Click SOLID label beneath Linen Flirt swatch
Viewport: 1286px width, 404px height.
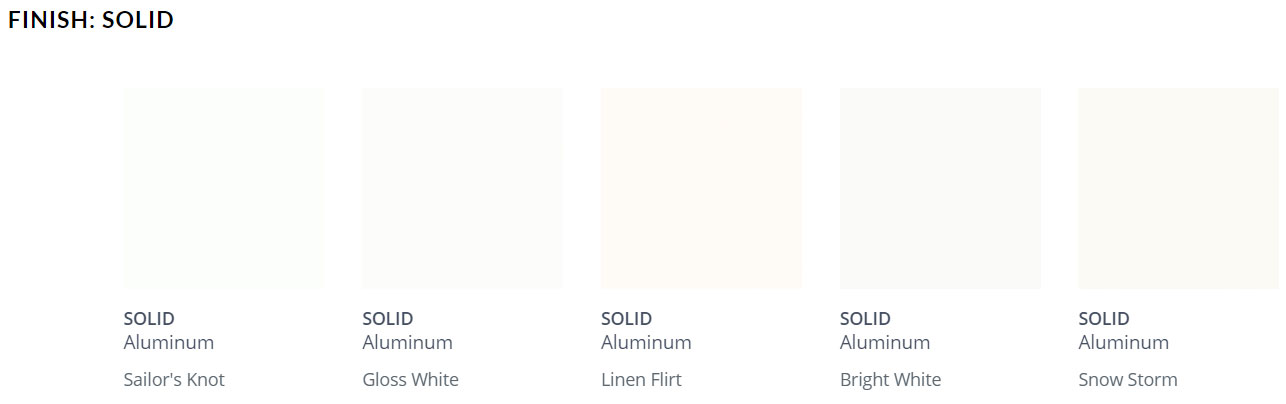coord(626,319)
